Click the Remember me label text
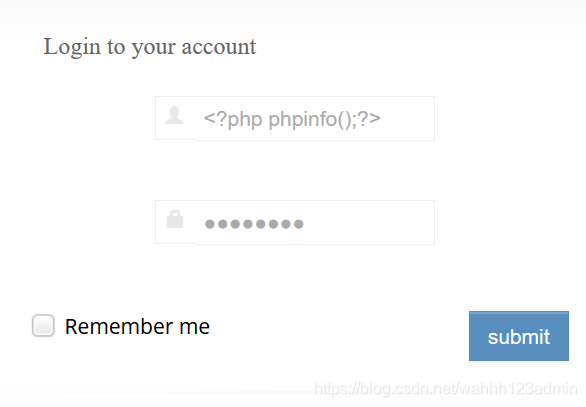 point(137,327)
